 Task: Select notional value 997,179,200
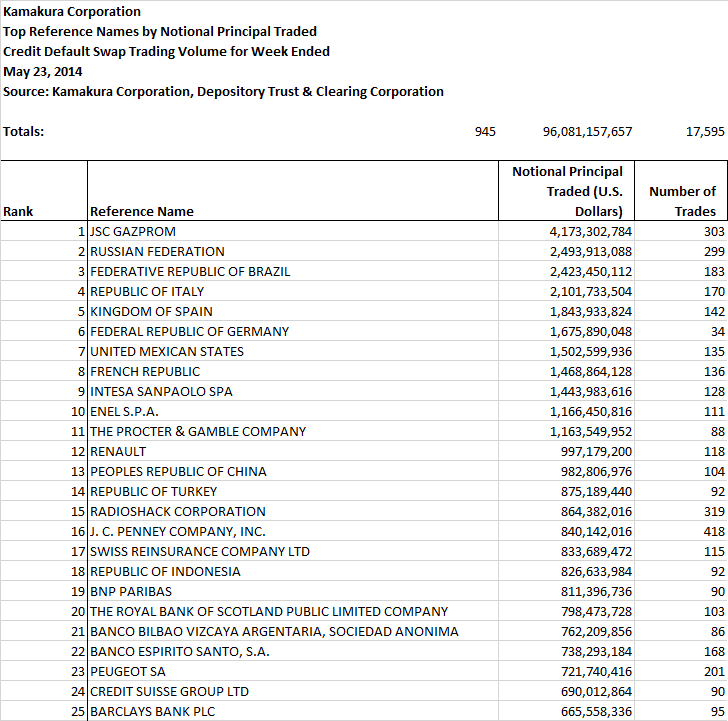click(x=566, y=451)
